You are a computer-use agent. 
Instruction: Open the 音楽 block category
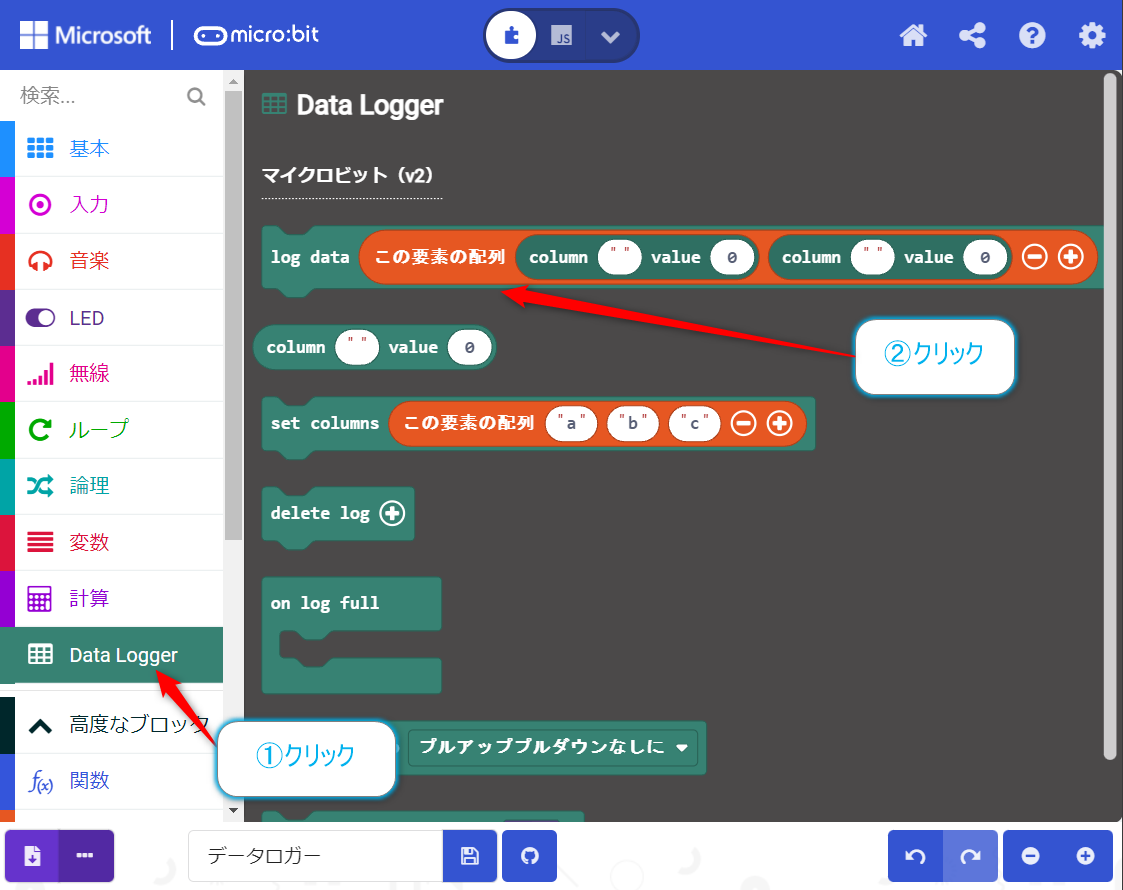112,261
